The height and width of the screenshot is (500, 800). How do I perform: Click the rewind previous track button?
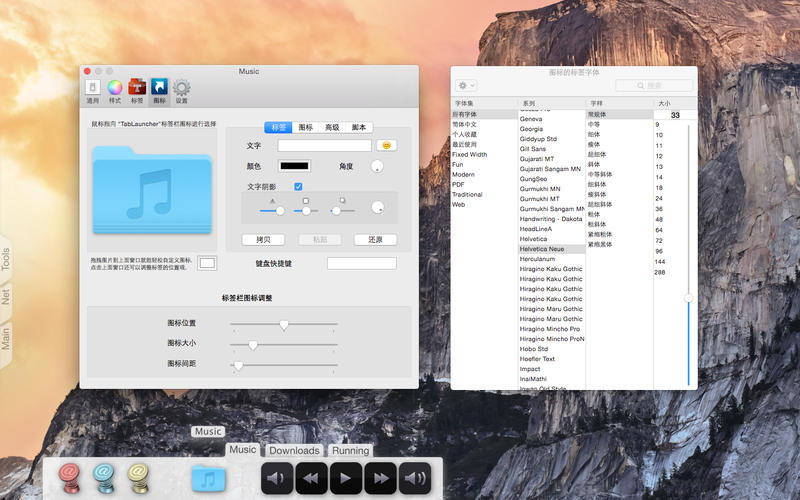point(311,478)
